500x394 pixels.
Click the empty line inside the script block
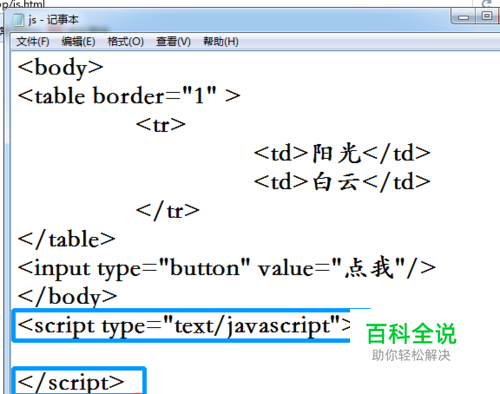coord(180,355)
